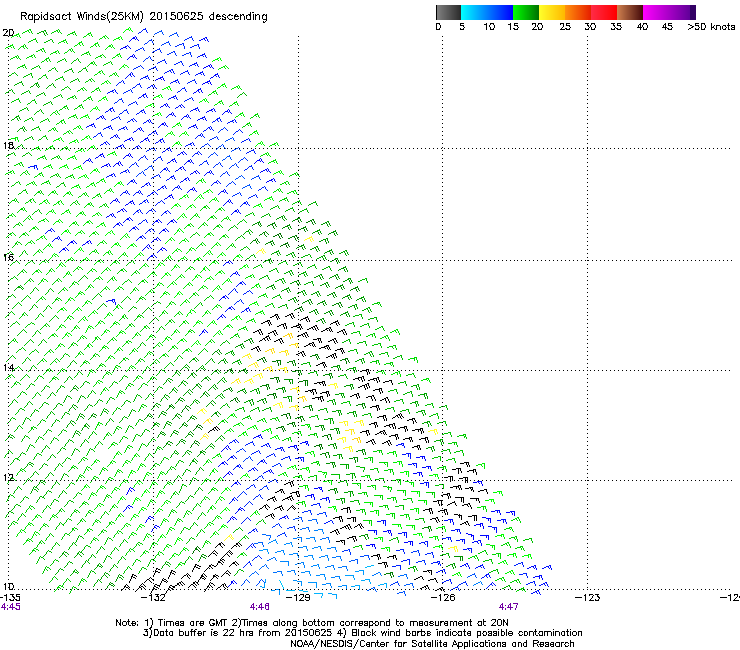Click the latitude label '16'
Screen dimensions: 740x650
click(8, 257)
